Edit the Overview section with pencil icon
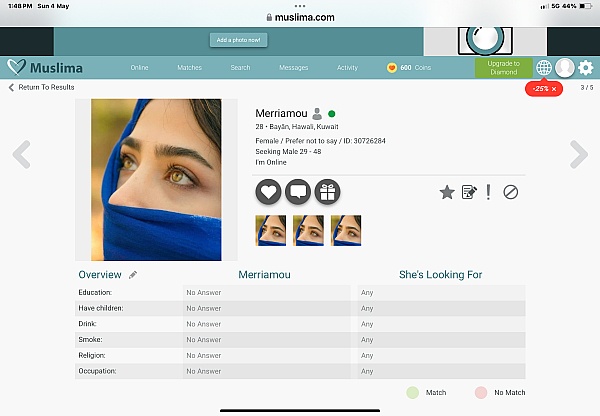This screenshot has height=416, width=600. [133, 275]
